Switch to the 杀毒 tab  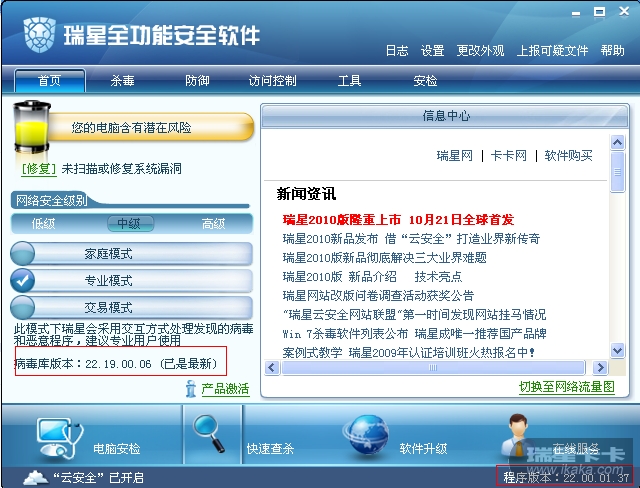coord(122,80)
